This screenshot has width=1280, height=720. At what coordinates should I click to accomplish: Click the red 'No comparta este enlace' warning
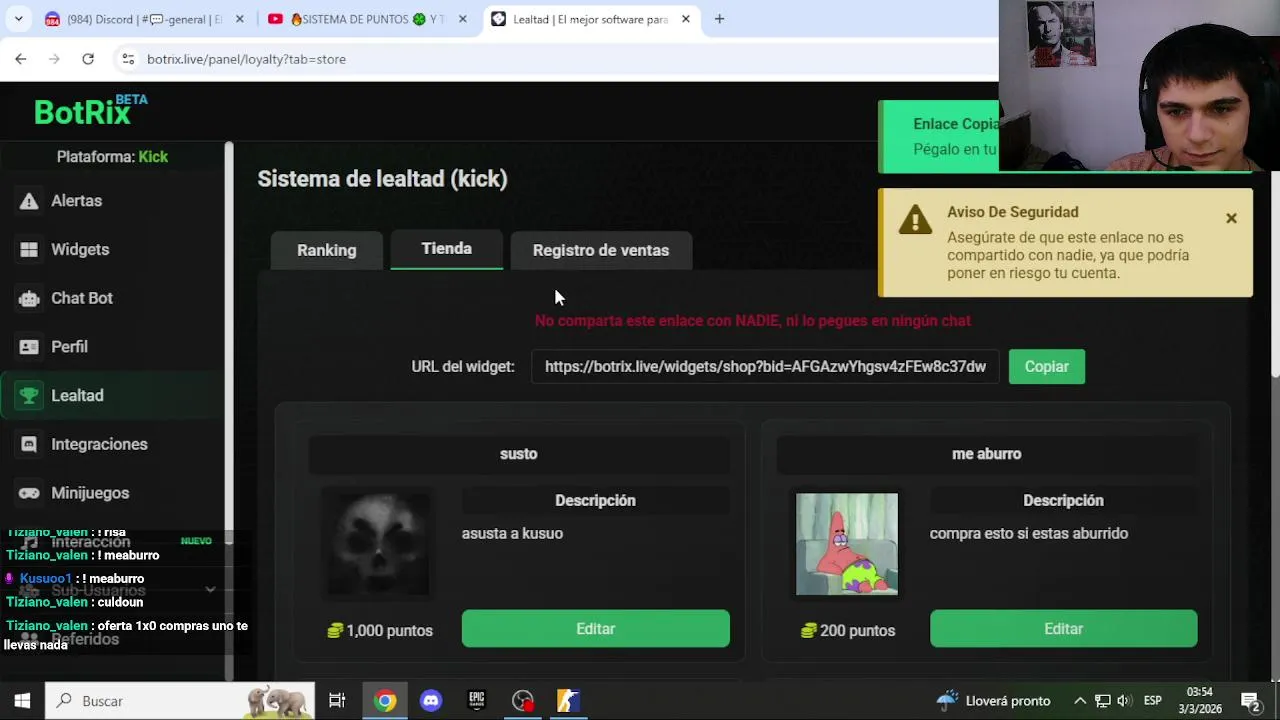pos(753,321)
